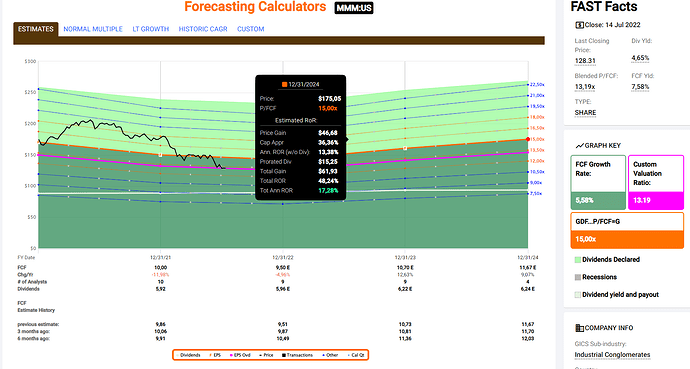Click the 10,50x multiple label

tap(537, 172)
